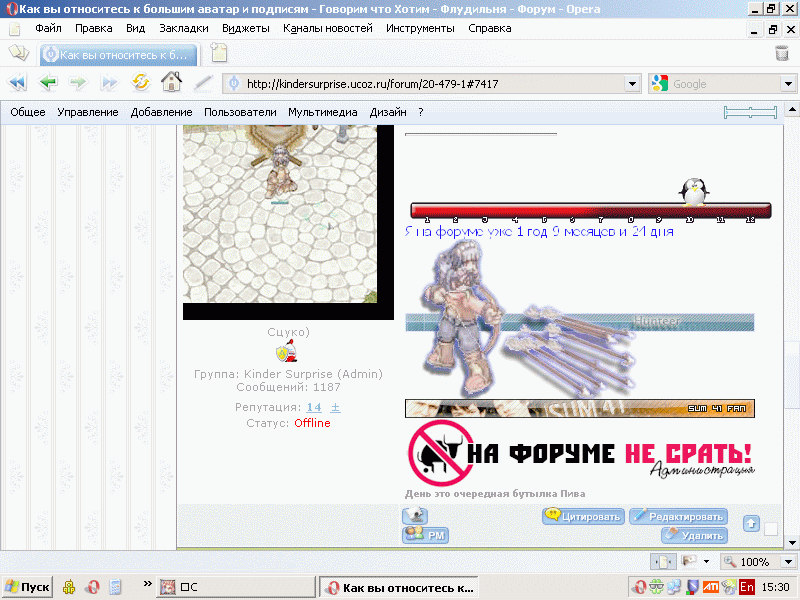Click the show images icon in the status bar
This screenshot has height=600, width=800.
pyautogui.click(x=689, y=562)
